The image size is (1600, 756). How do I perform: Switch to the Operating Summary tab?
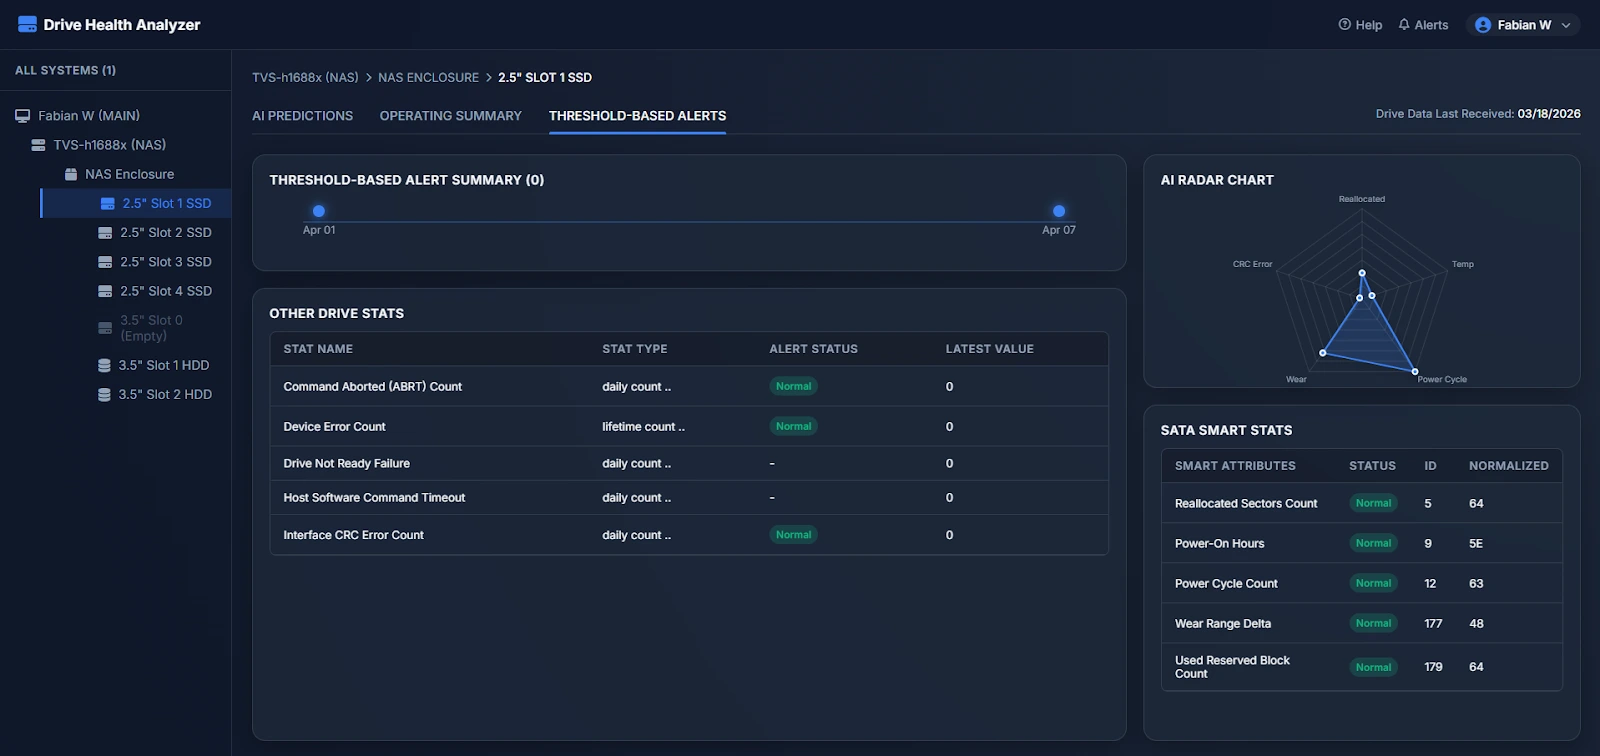coord(450,116)
